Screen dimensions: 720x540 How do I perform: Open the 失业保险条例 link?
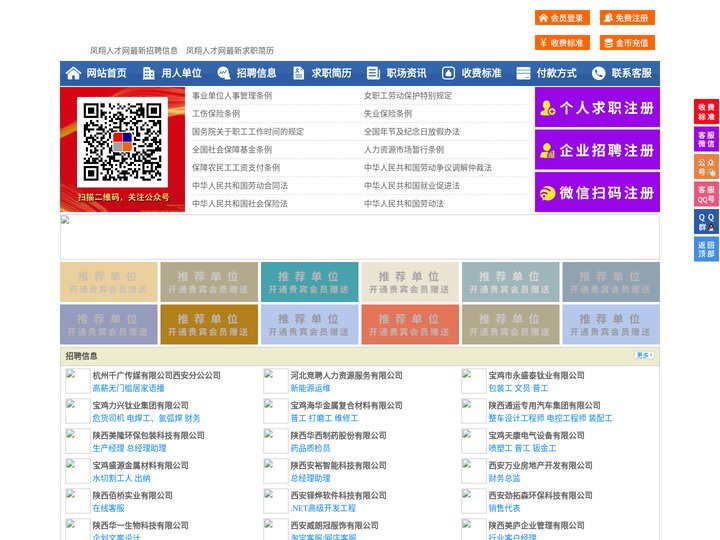pos(388,113)
